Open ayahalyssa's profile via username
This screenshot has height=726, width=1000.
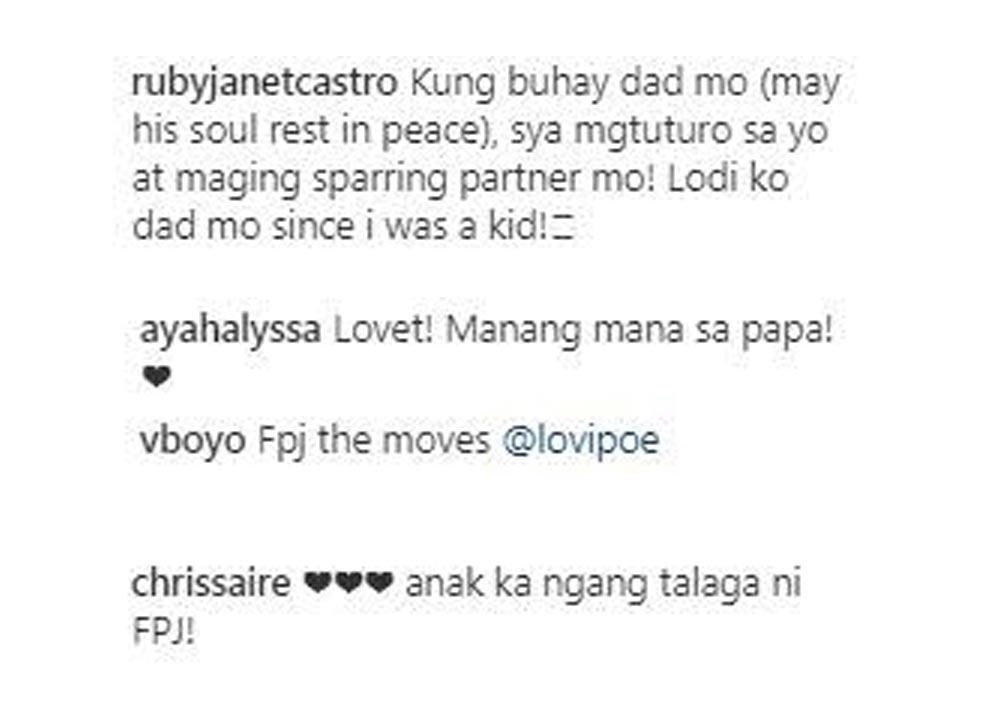point(230,331)
